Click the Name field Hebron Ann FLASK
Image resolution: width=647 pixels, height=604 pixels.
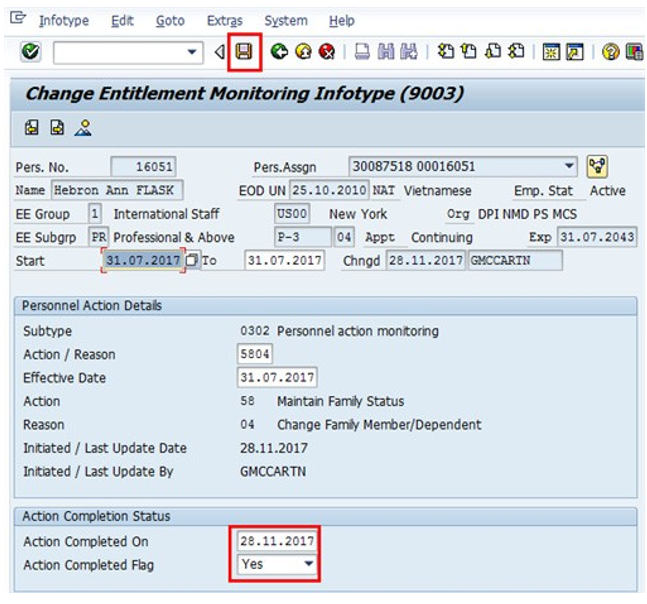[117, 190]
